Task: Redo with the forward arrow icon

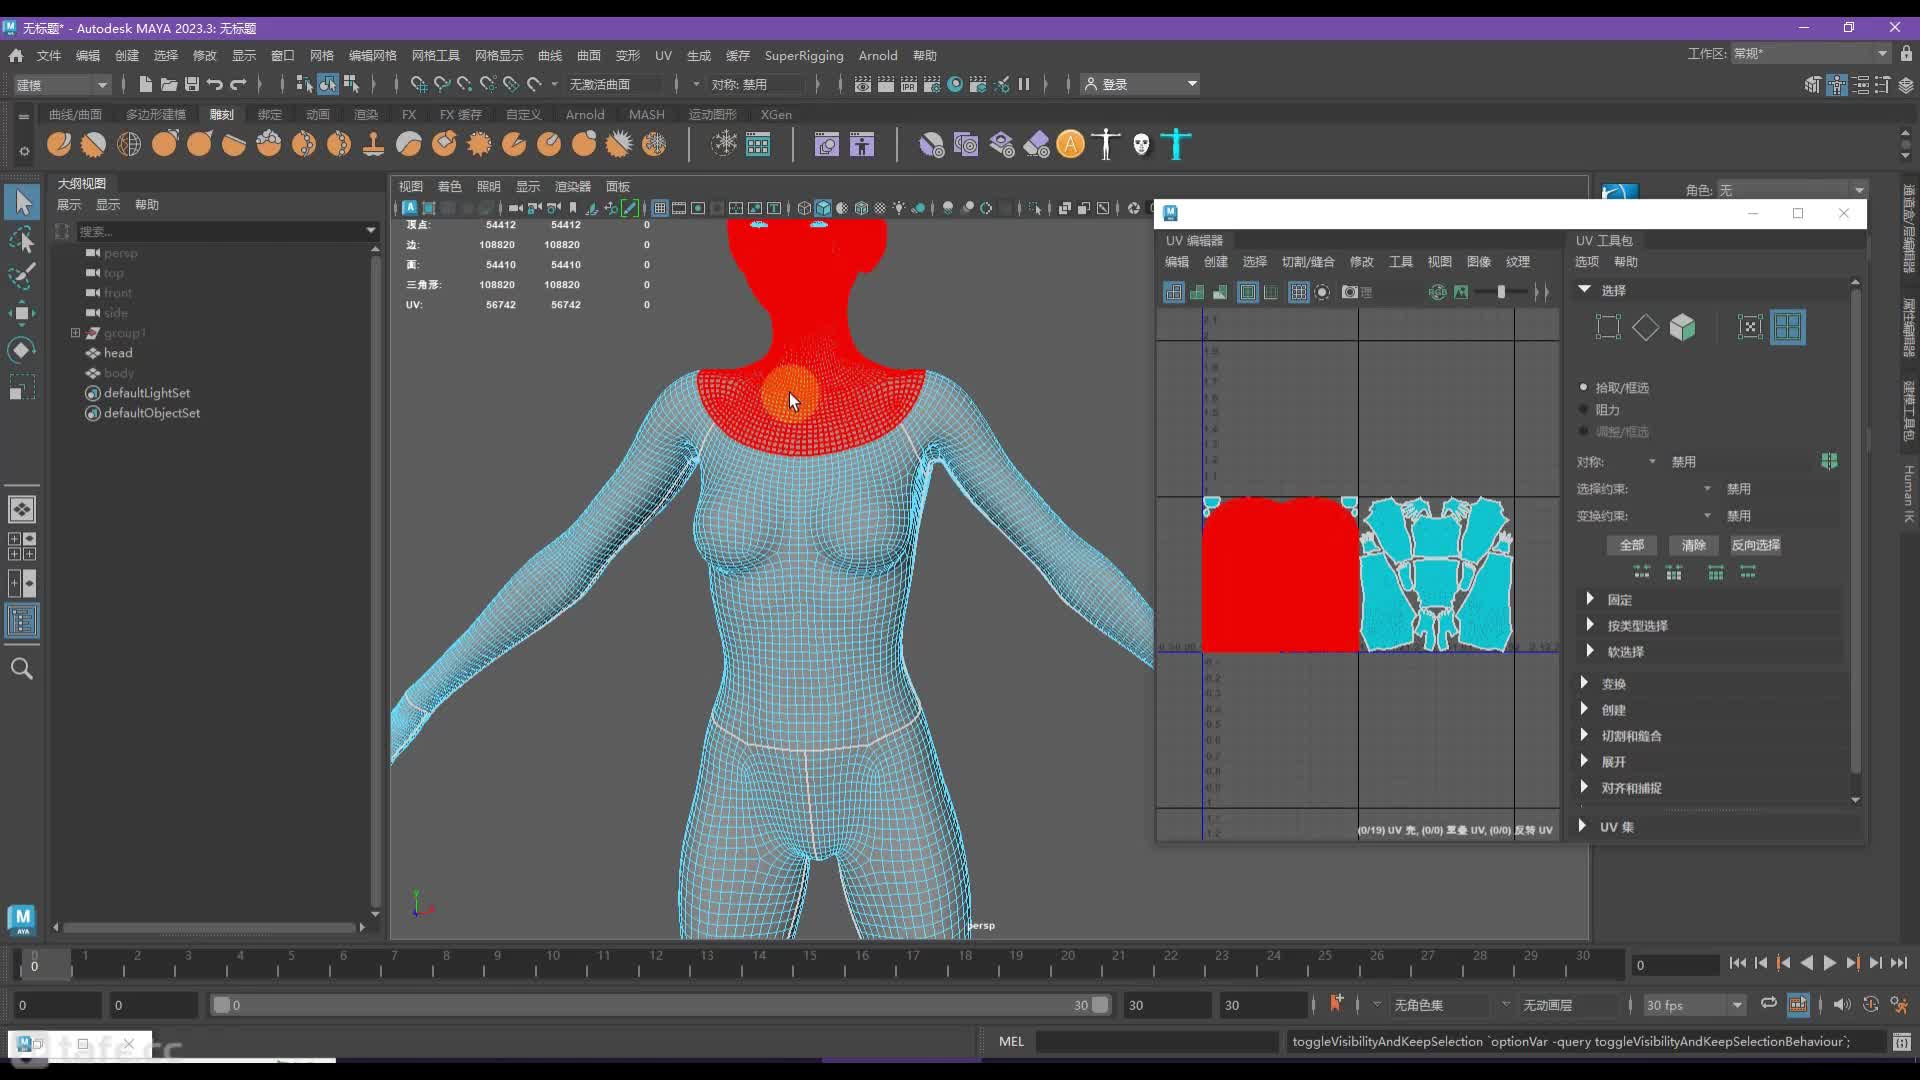Action: pyautogui.click(x=238, y=84)
